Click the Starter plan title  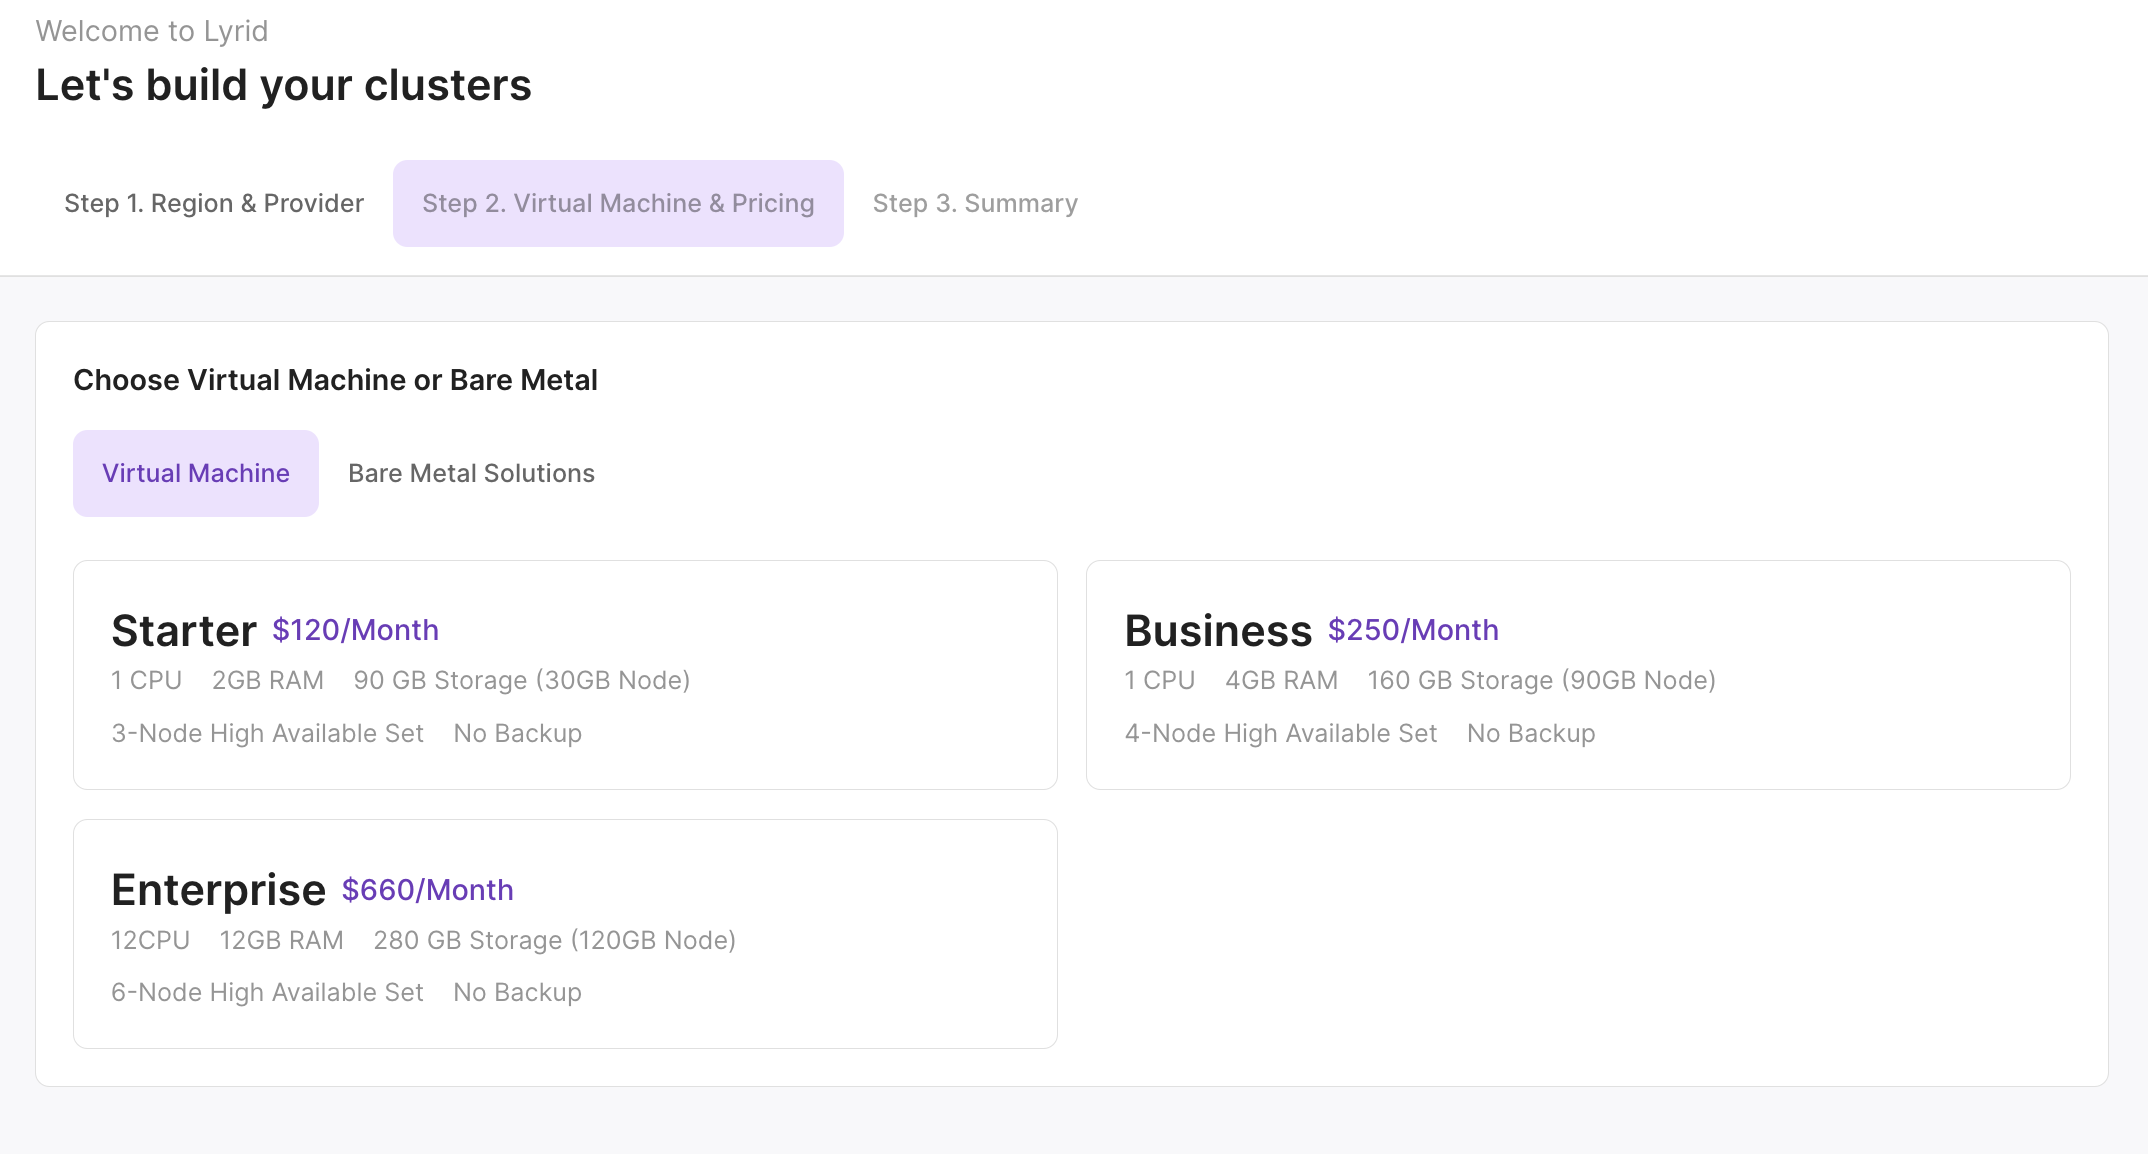point(184,631)
